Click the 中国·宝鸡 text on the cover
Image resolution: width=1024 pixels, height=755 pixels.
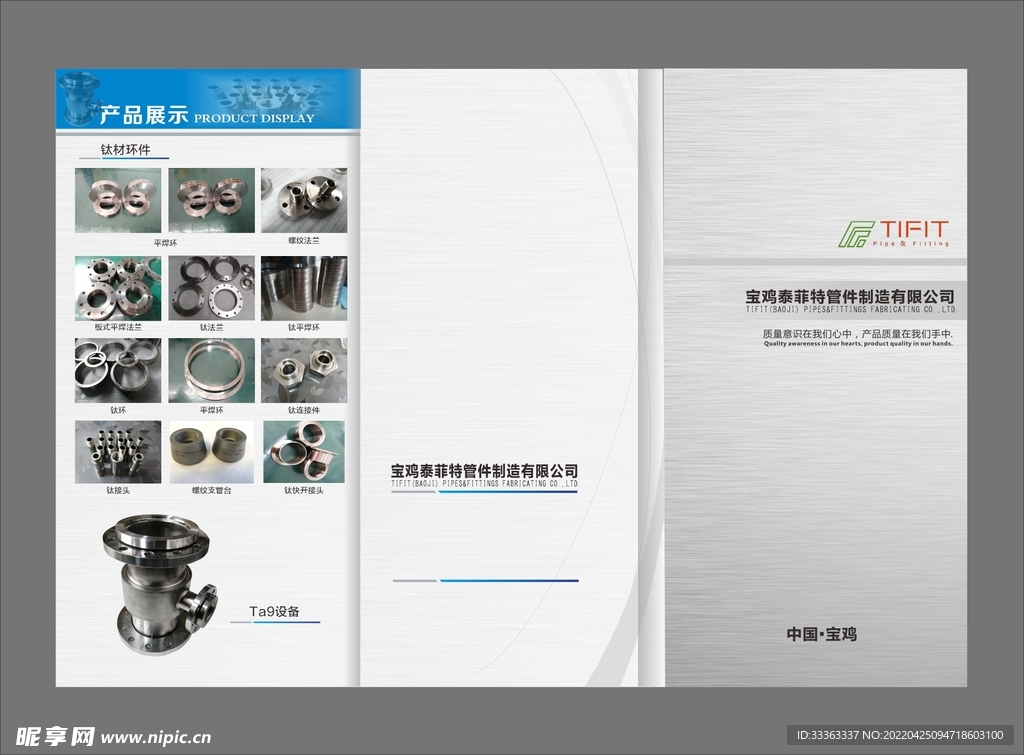coord(821,634)
